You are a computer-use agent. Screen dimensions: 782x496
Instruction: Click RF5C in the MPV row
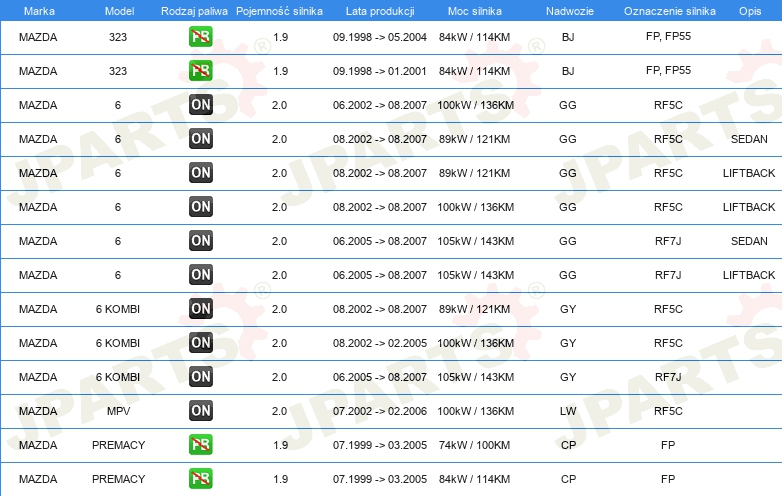click(x=668, y=411)
